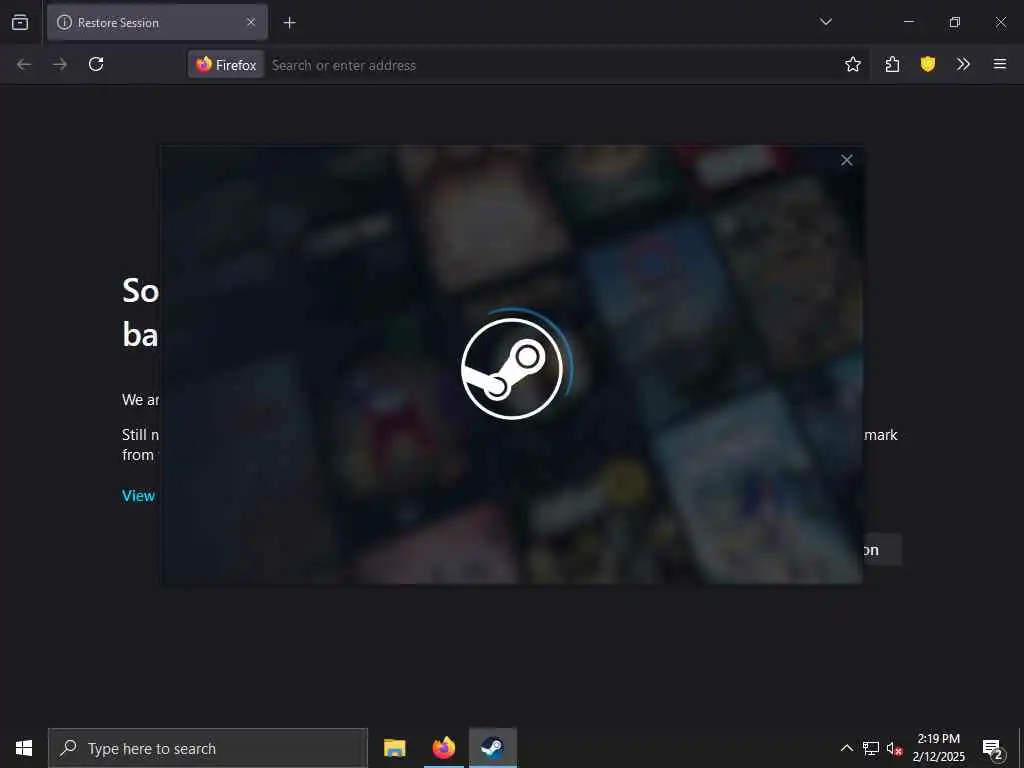Open a new tab with the plus button
1024x768 pixels.
[289, 23]
